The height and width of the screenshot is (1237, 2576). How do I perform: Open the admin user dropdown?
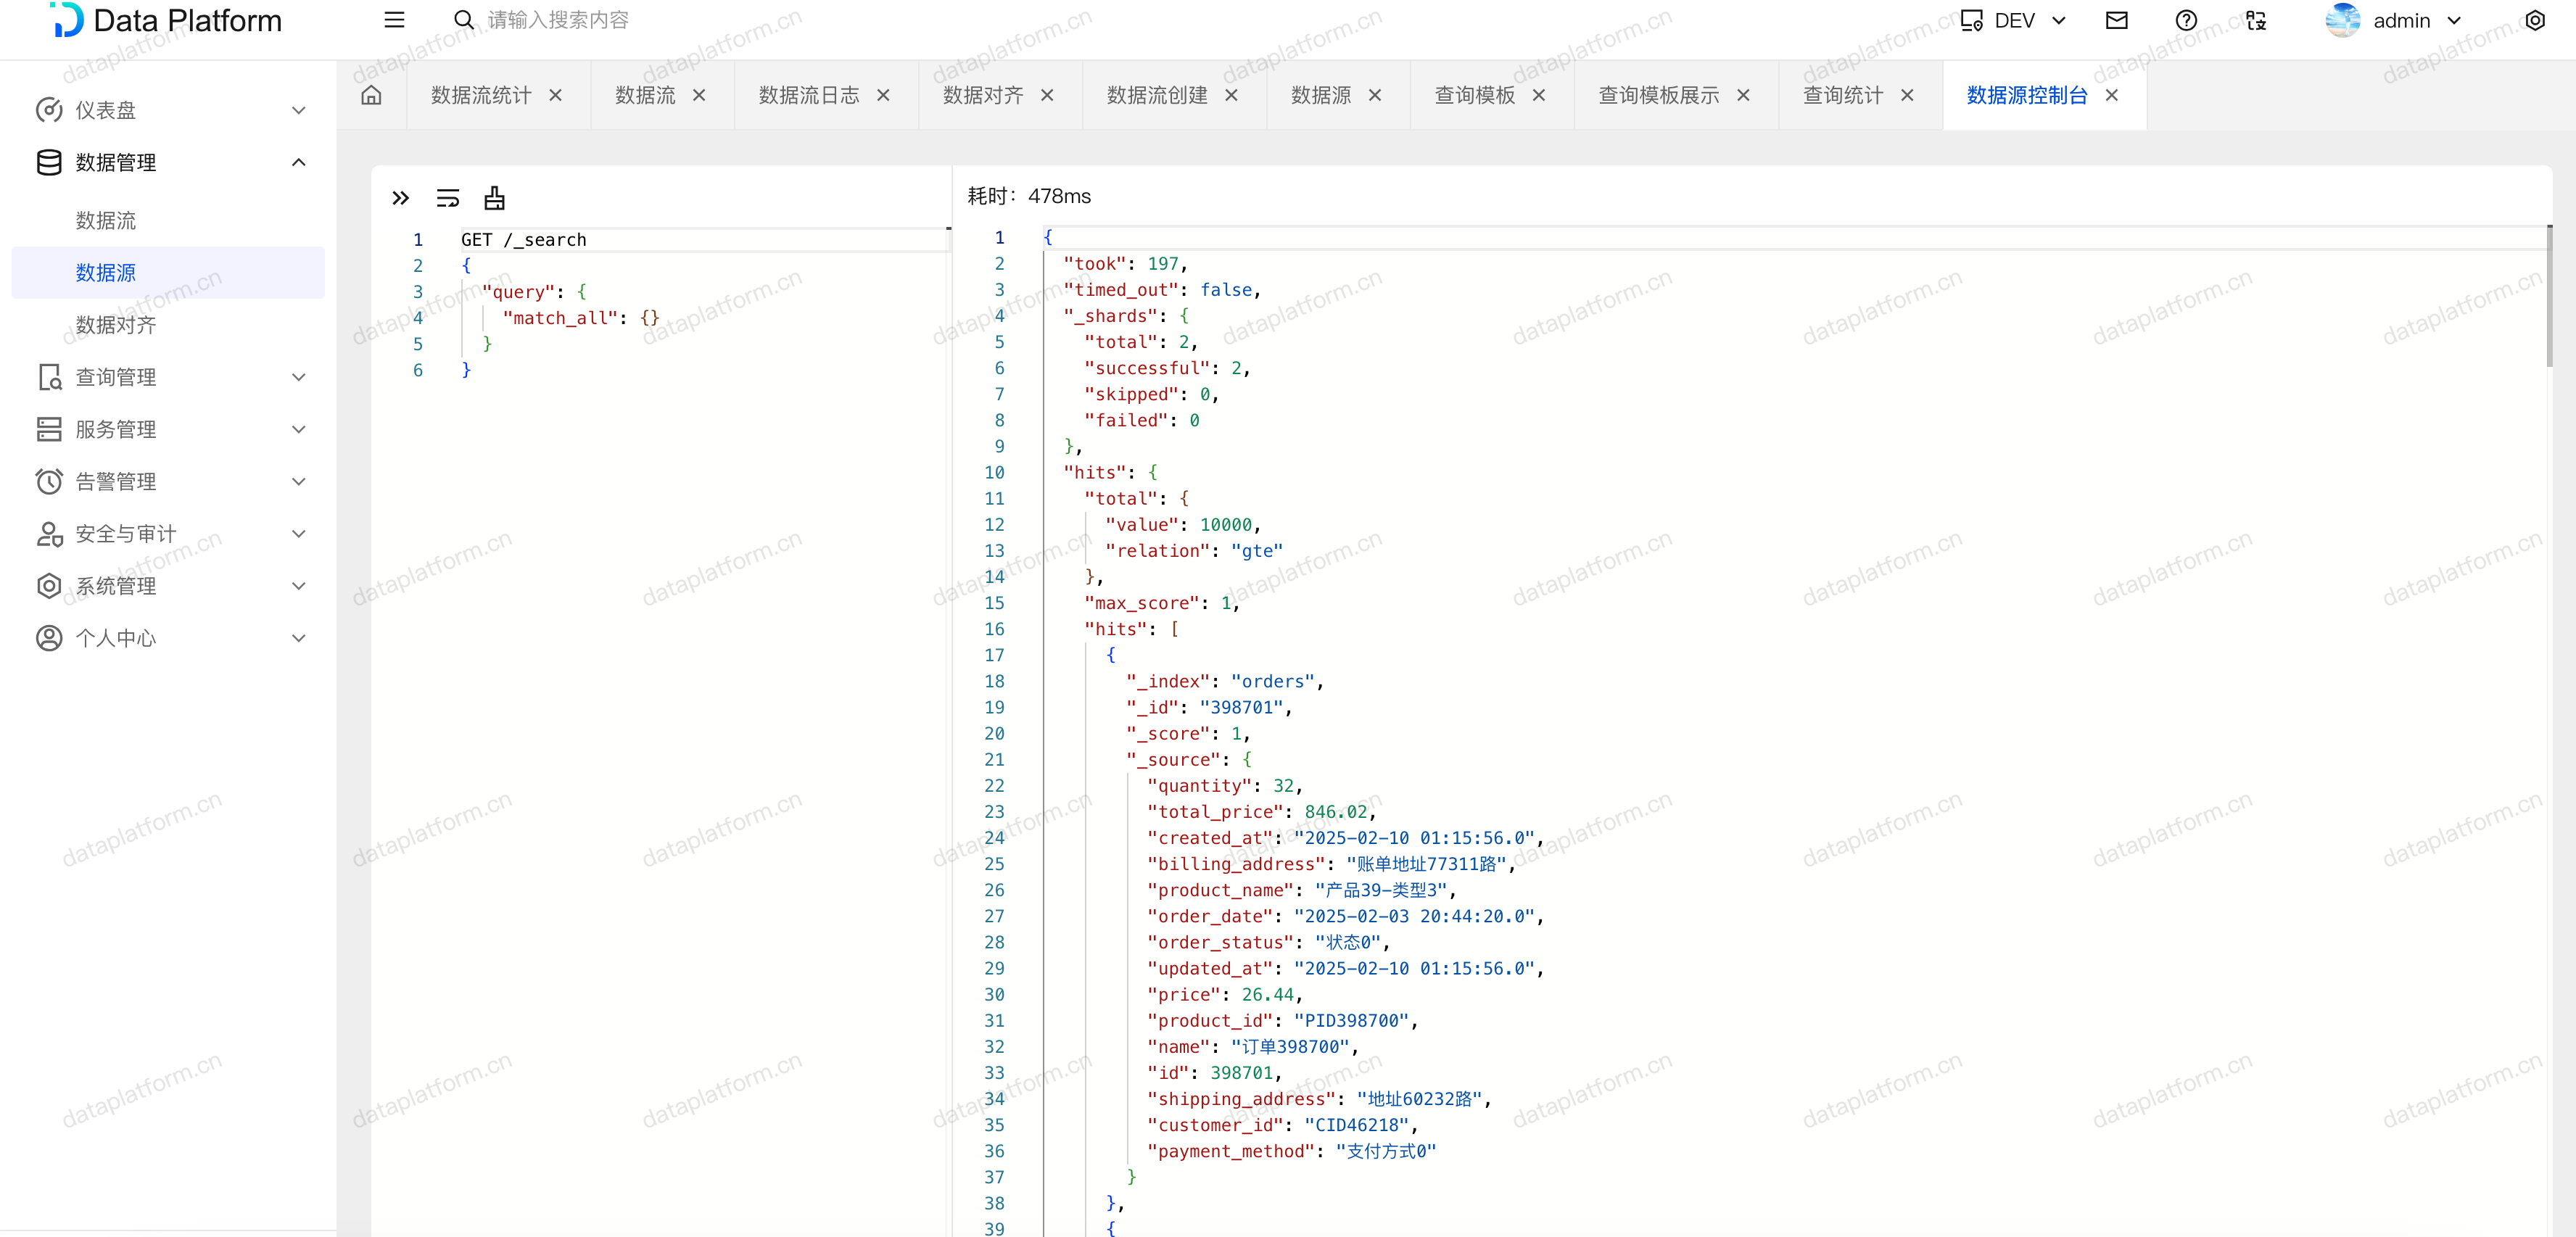point(2400,20)
